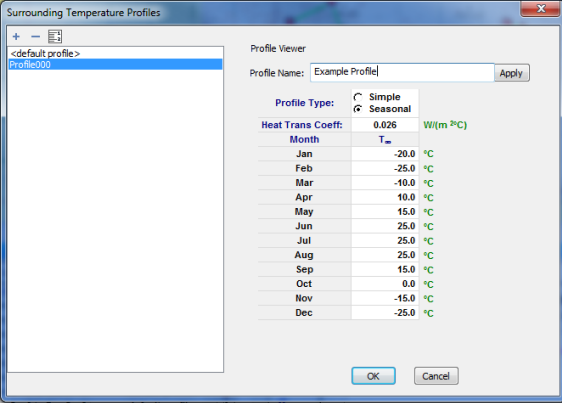Click the Profile Viewer heading
The image size is (562, 403).
point(278,48)
